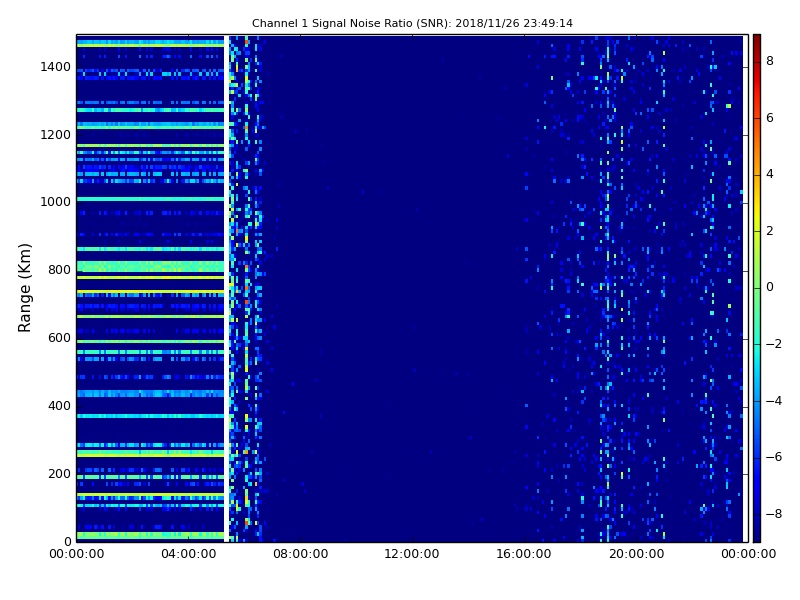Click the colorbar tick label '−2'
This screenshot has height=600, width=800.
774,344
